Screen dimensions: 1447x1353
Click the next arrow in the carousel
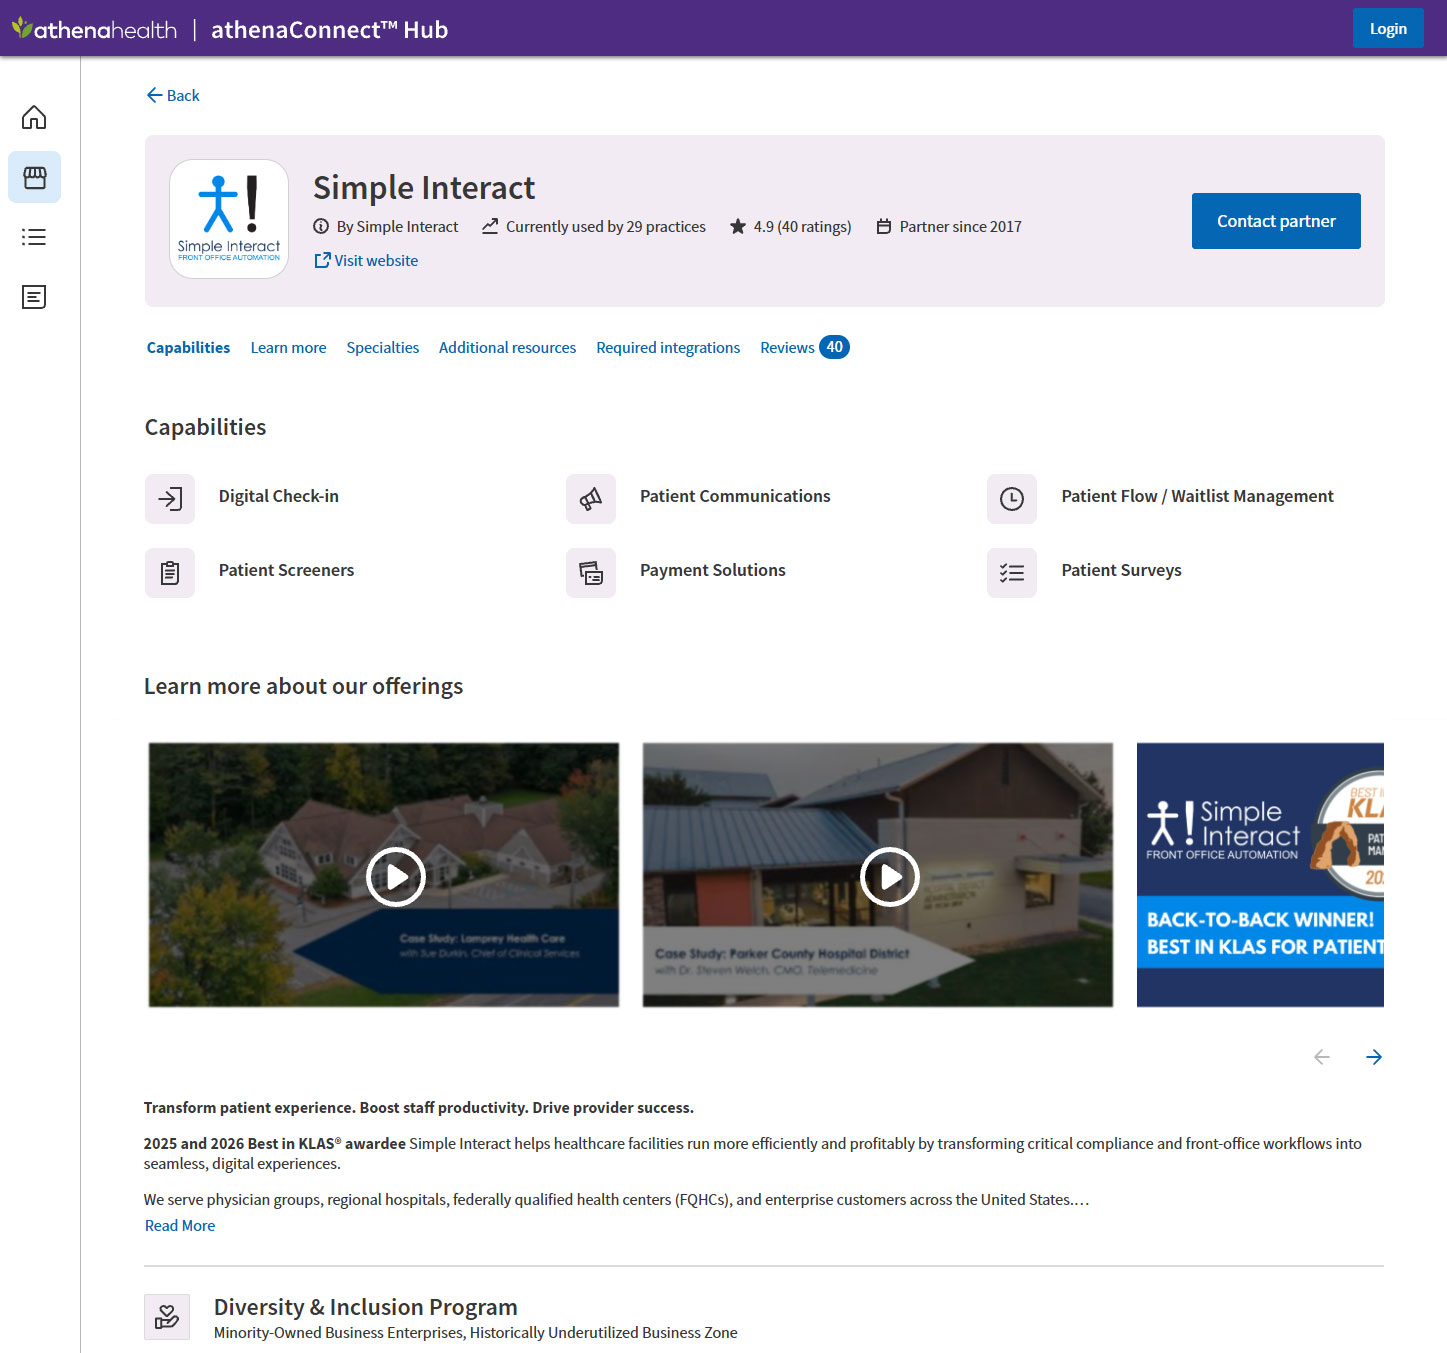[x=1374, y=1057]
